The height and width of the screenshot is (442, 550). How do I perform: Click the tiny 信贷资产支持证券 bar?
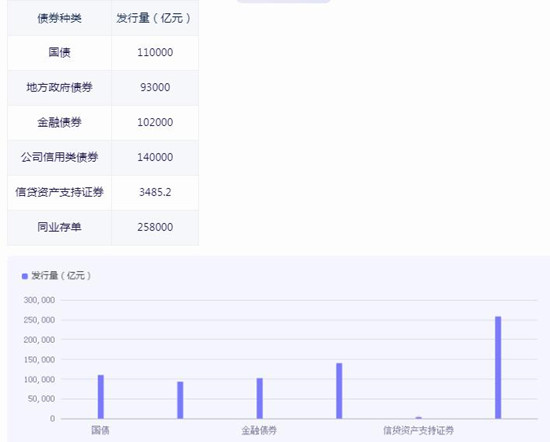418,418
